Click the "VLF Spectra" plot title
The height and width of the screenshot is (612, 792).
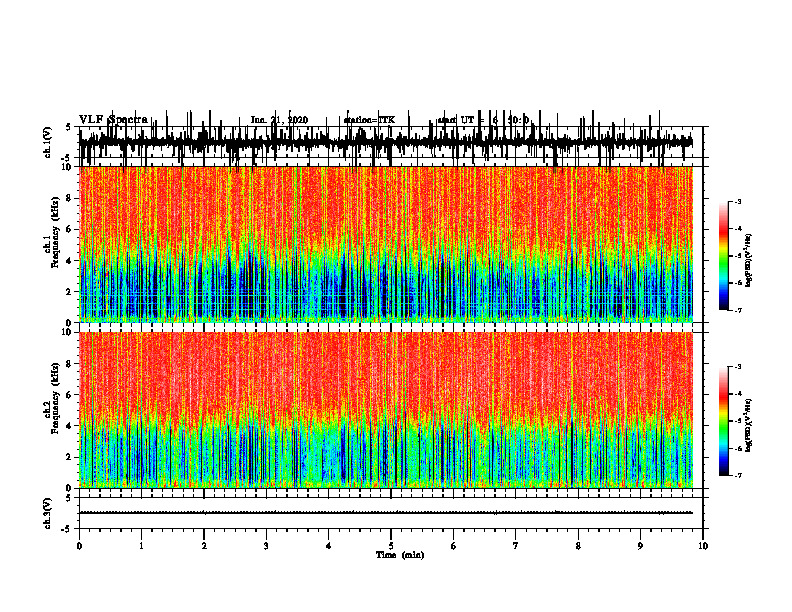point(113,119)
